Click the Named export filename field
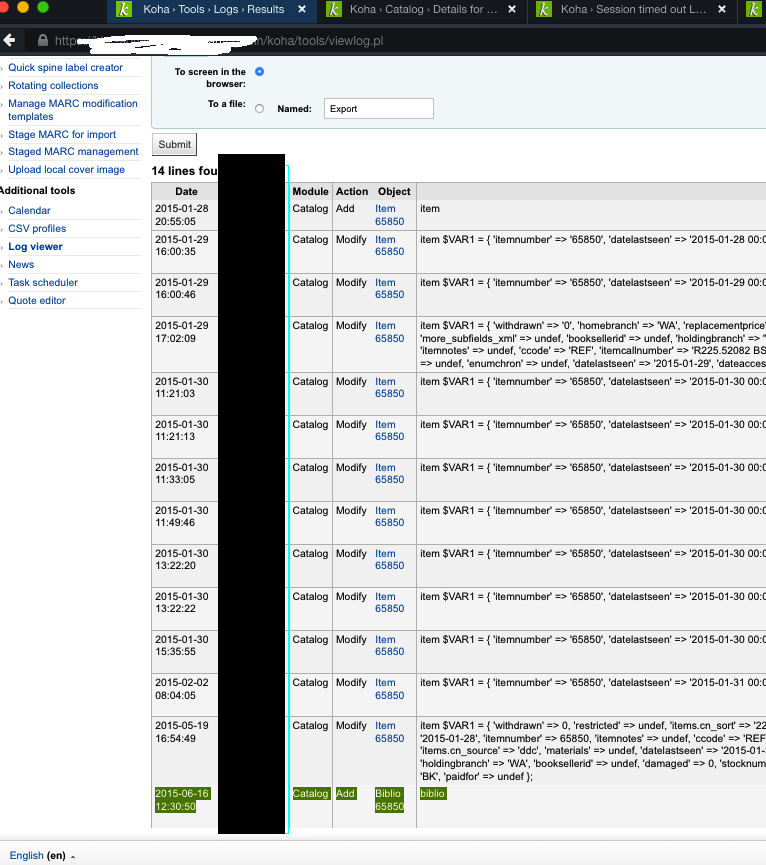This screenshot has height=865, width=766. 378,108
